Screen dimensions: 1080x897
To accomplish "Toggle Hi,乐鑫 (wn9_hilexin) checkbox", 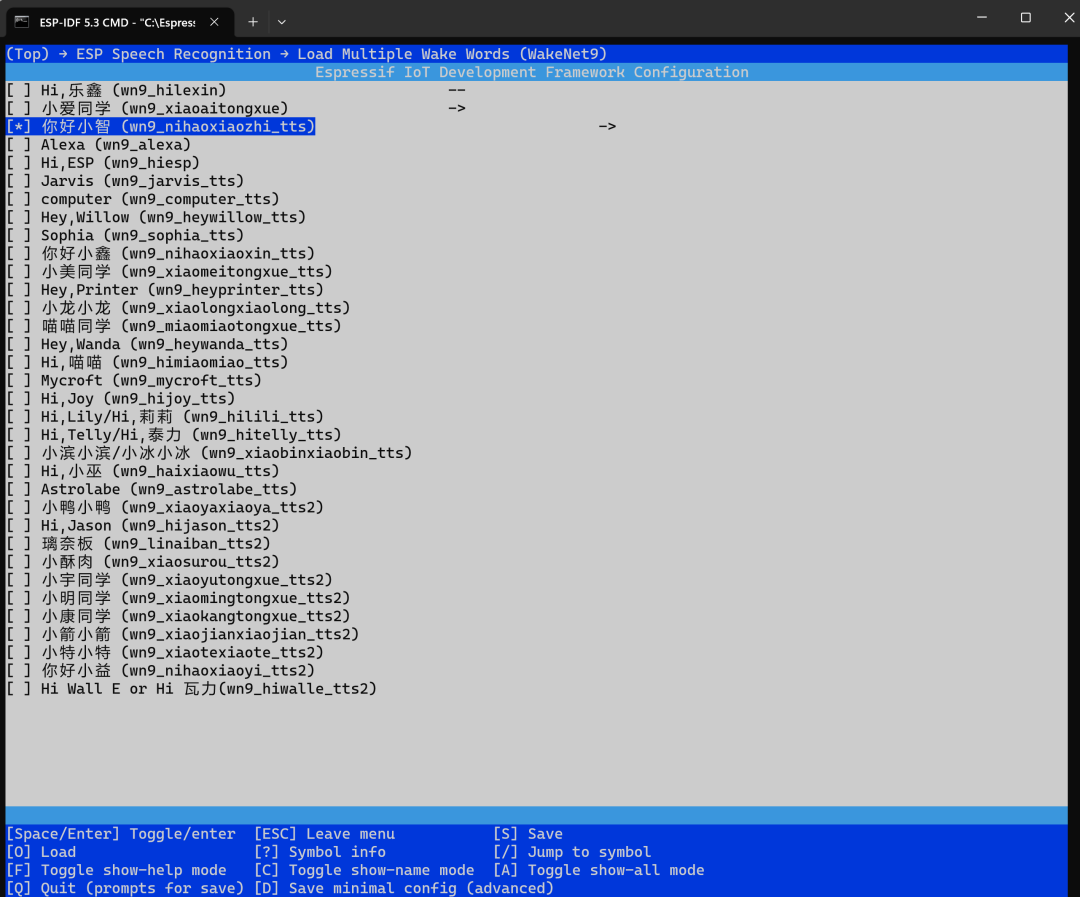I will pyautogui.click(x=19, y=90).
